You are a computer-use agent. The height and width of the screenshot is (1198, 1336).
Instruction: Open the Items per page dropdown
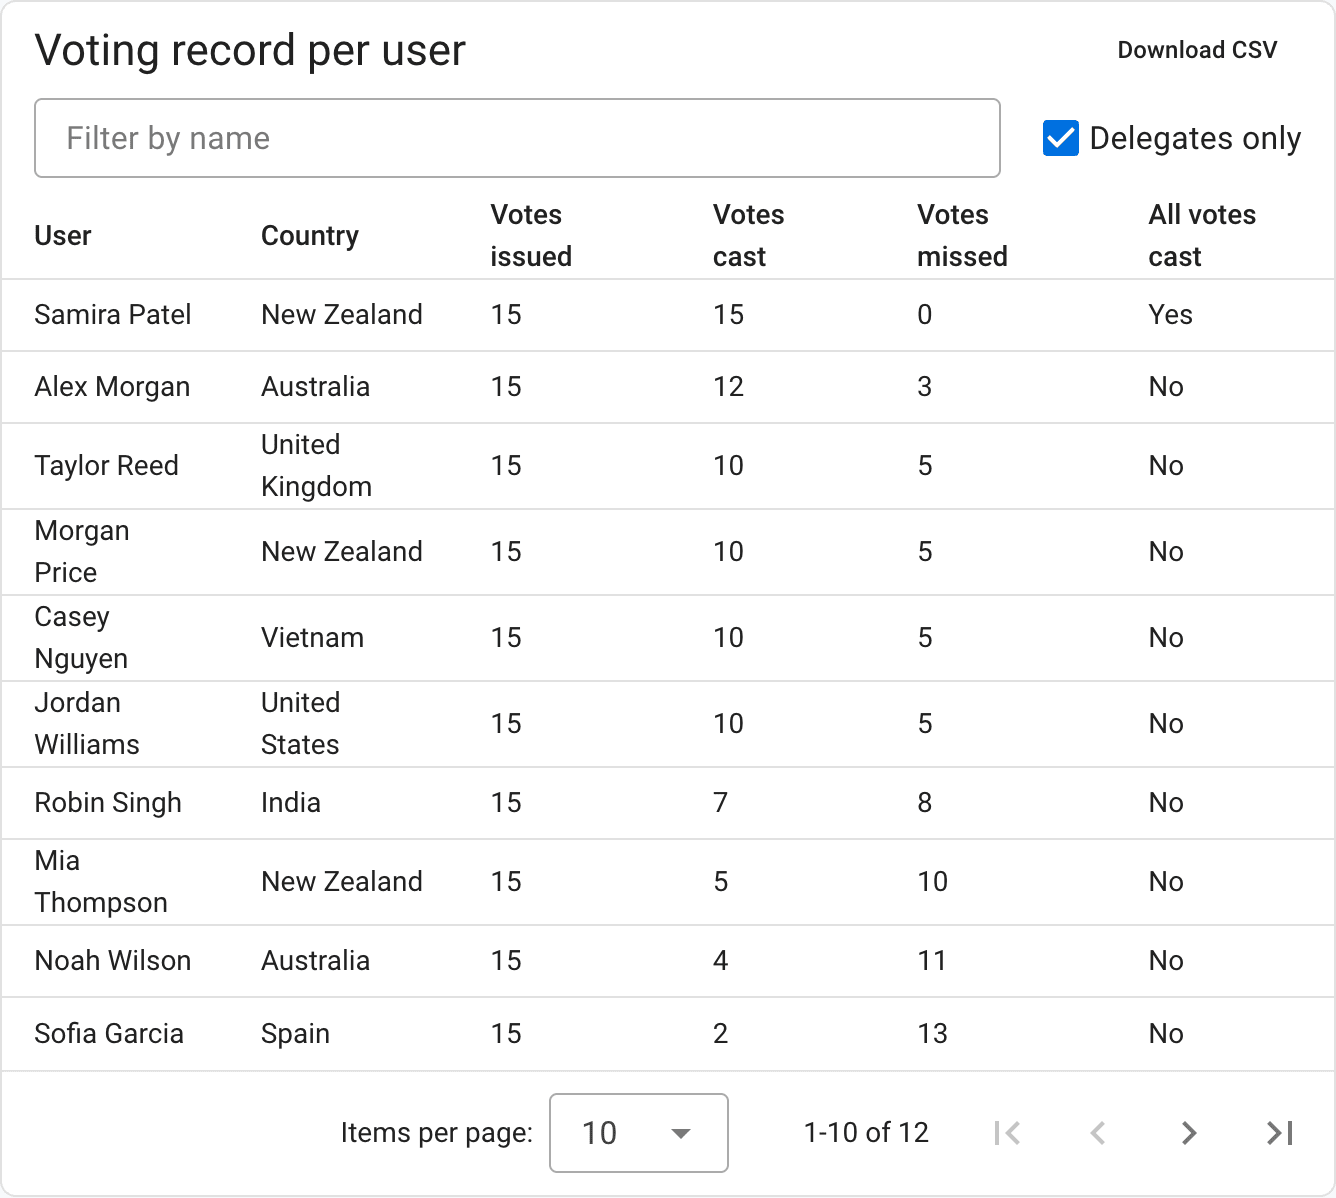coord(638,1133)
